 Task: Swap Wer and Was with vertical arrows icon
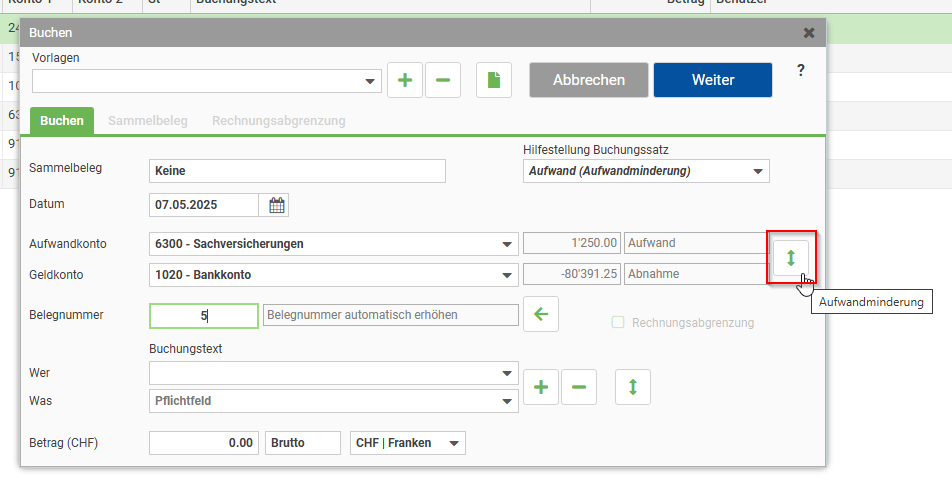click(633, 387)
